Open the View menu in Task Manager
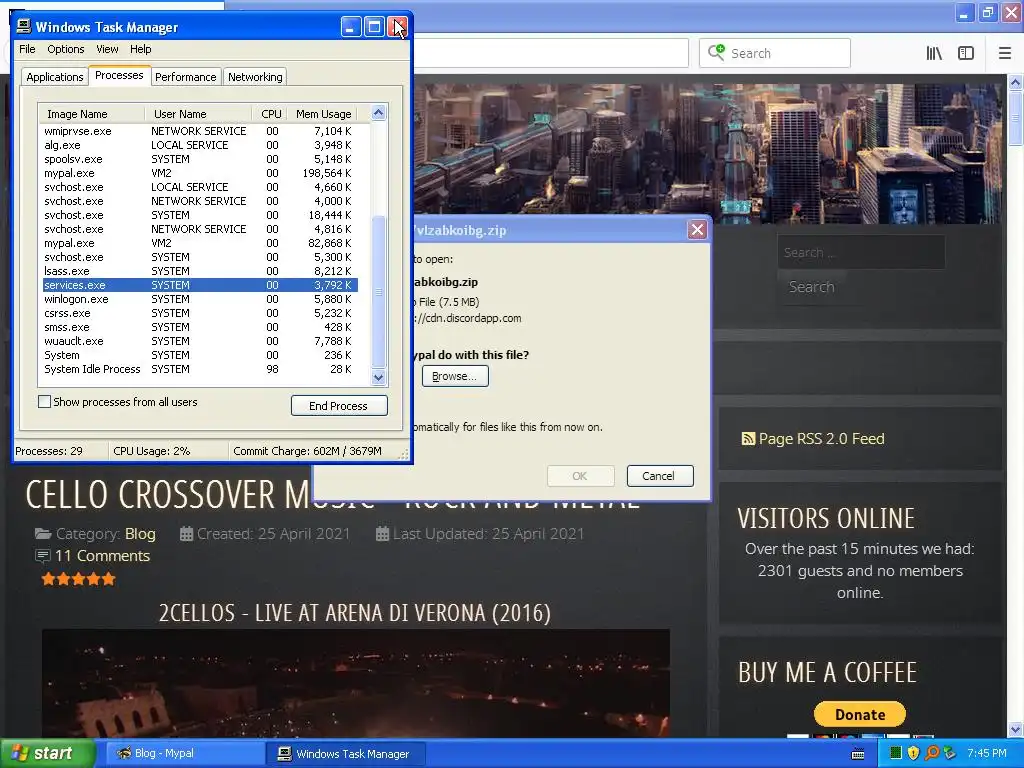Viewport: 1024px width, 768px height. (x=107, y=49)
